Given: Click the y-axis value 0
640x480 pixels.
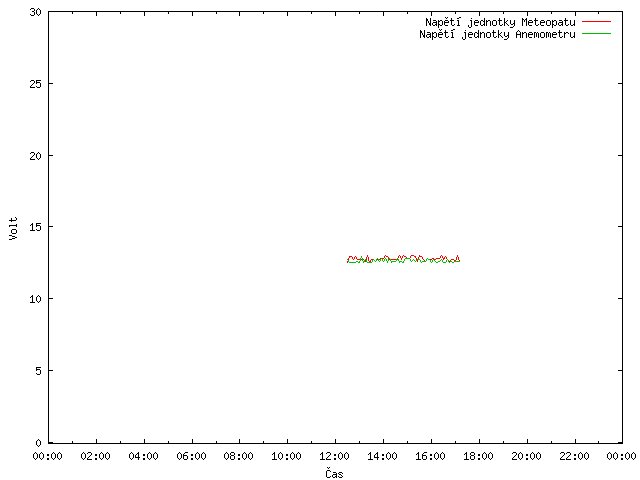Looking at the screenshot, I should pos(38,443).
